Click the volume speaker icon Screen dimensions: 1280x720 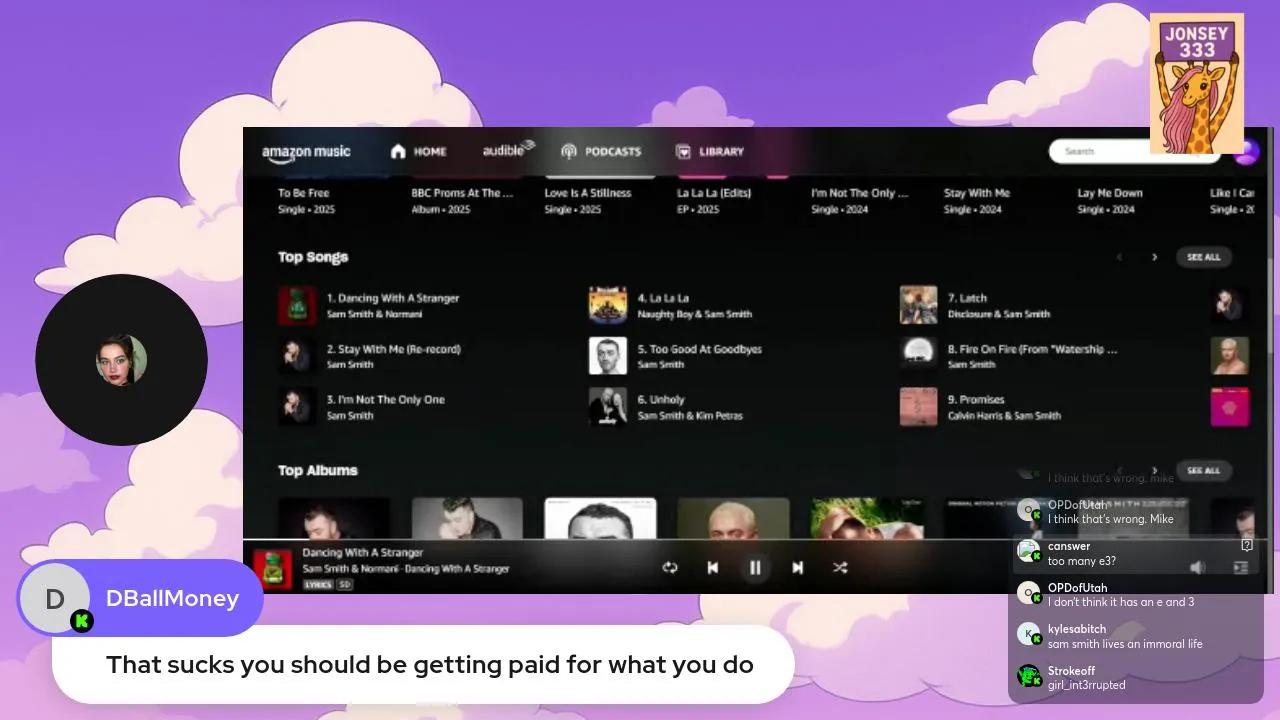tap(1198, 567)
